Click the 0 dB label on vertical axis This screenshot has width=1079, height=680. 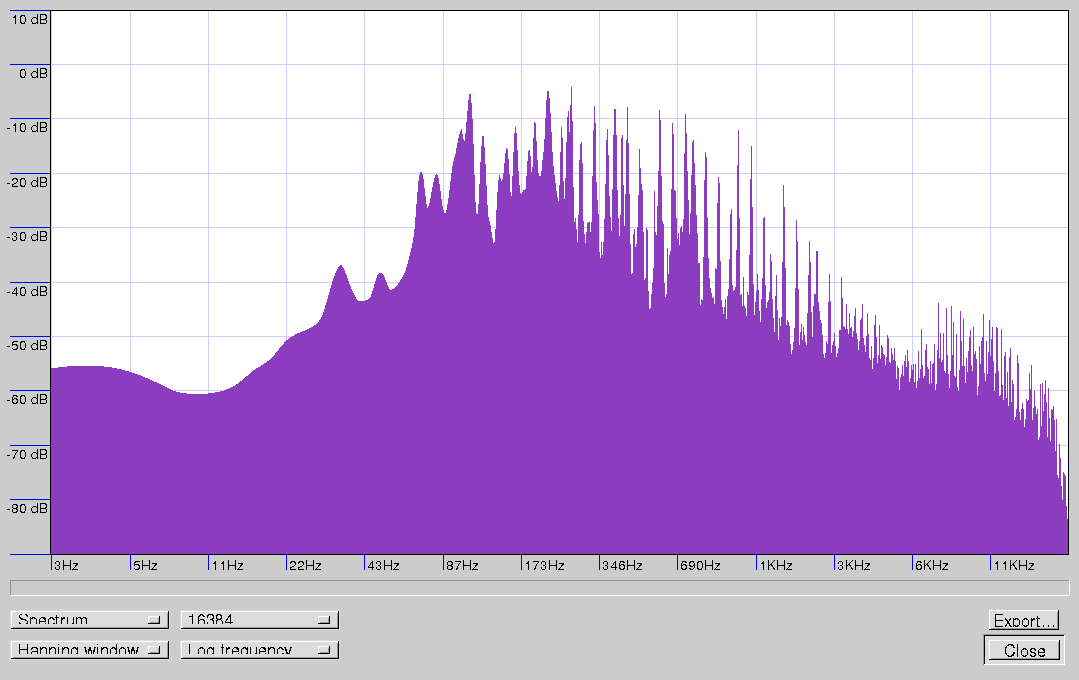click(x=31, y=73)
